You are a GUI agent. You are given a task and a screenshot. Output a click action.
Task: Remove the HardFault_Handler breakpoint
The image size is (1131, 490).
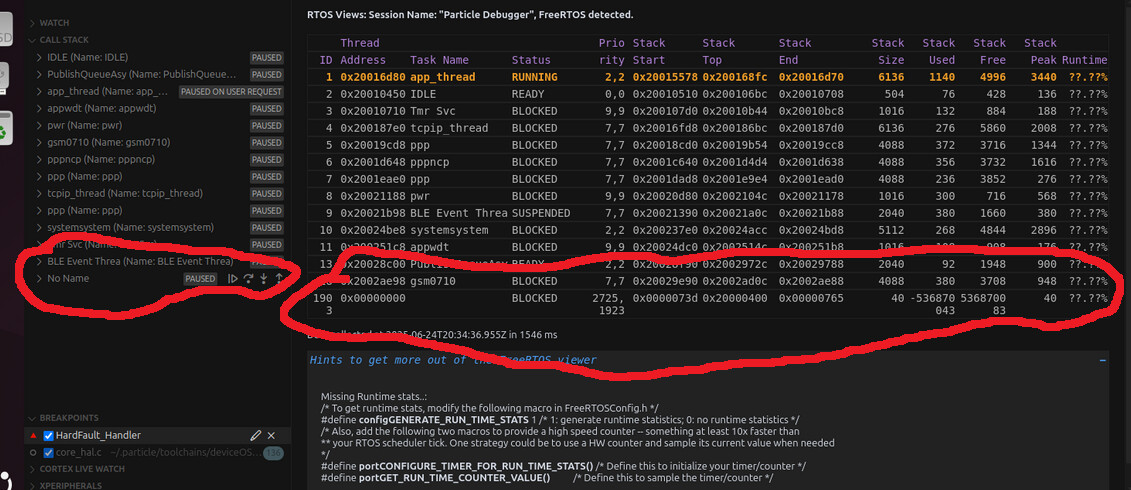(x=271, y=435)
